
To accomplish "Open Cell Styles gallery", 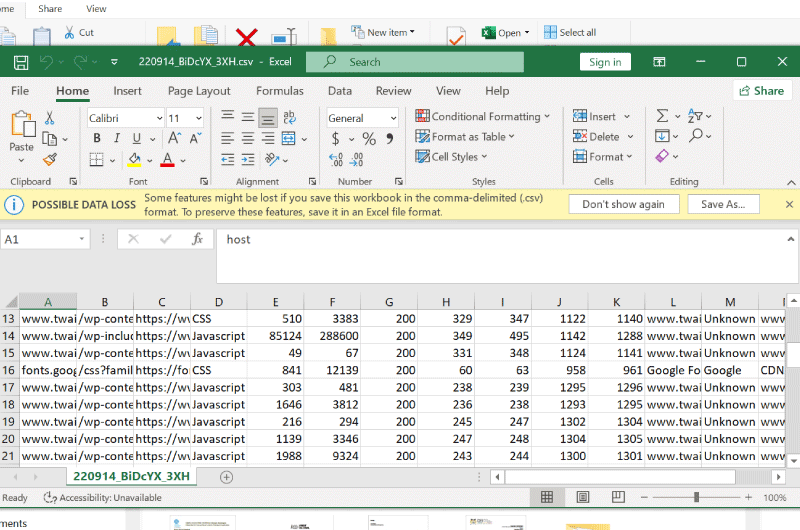I will [x=451, y=157].
